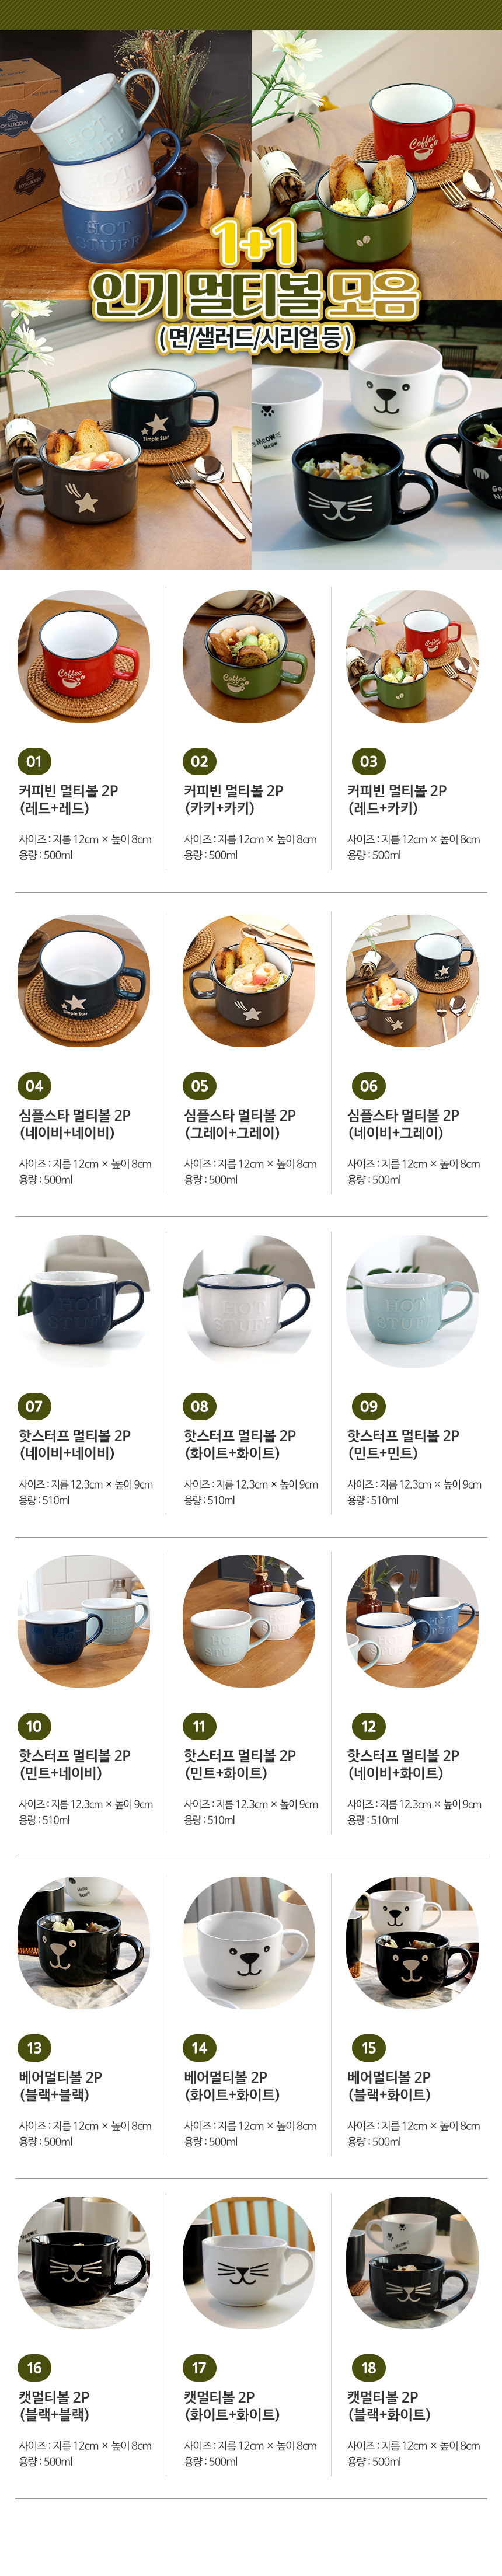
Task: Click 핫스터프 멀티볼 2P (화이트+화이트) title
Action: (x=240, y=1444)
